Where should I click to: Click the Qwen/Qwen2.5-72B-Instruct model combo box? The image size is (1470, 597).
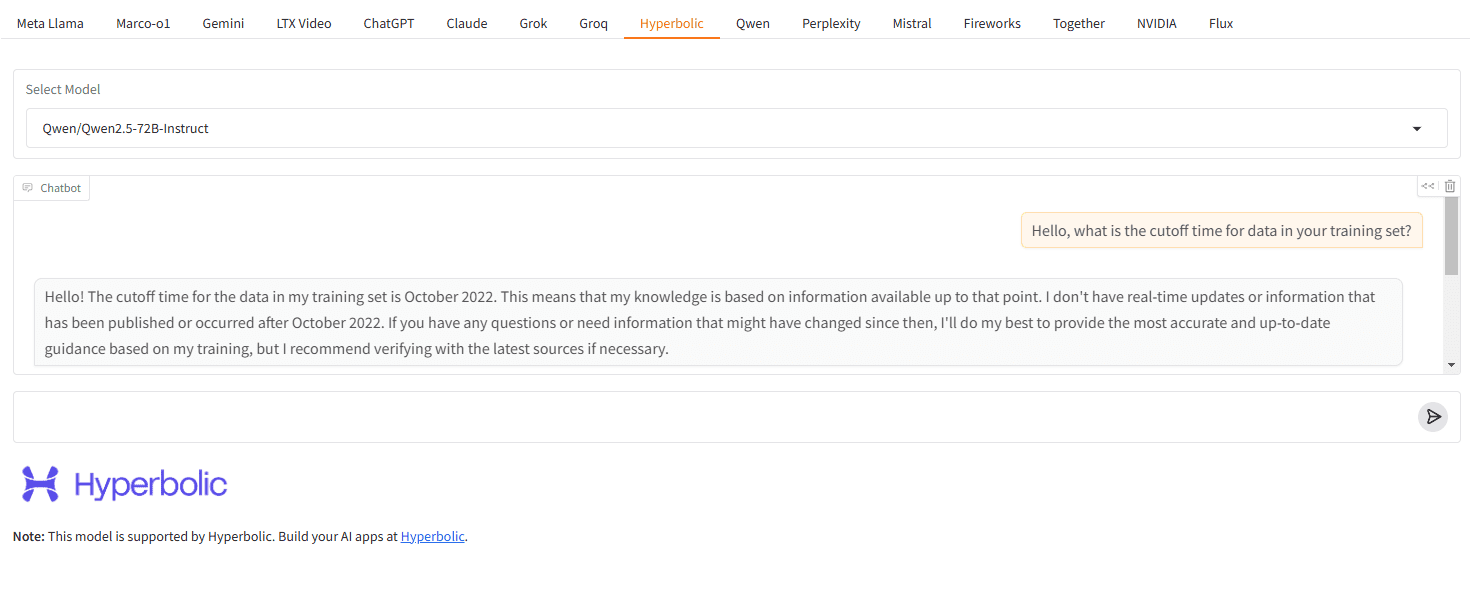pos(736,128)
